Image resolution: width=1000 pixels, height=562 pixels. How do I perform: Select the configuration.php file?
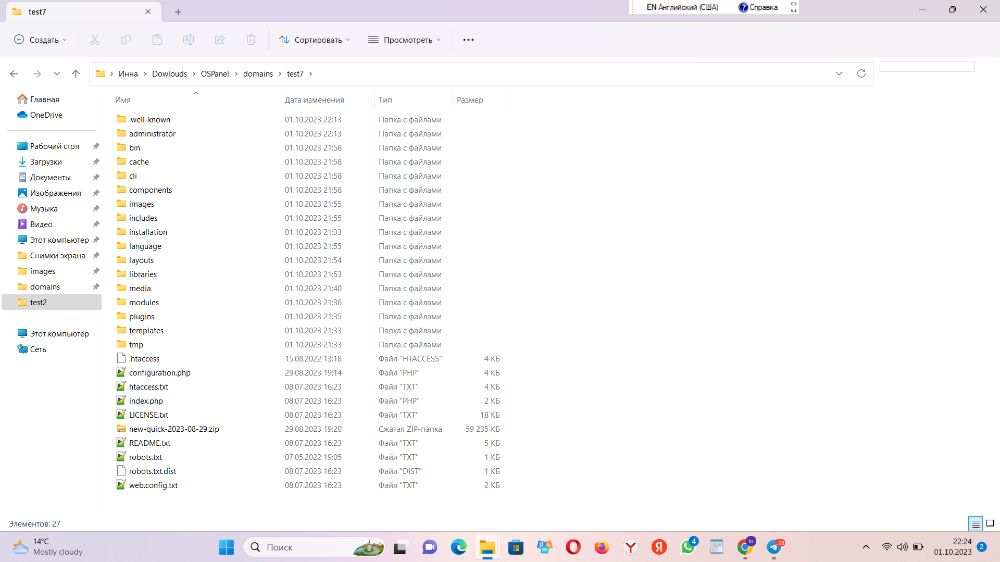[159, 372]
